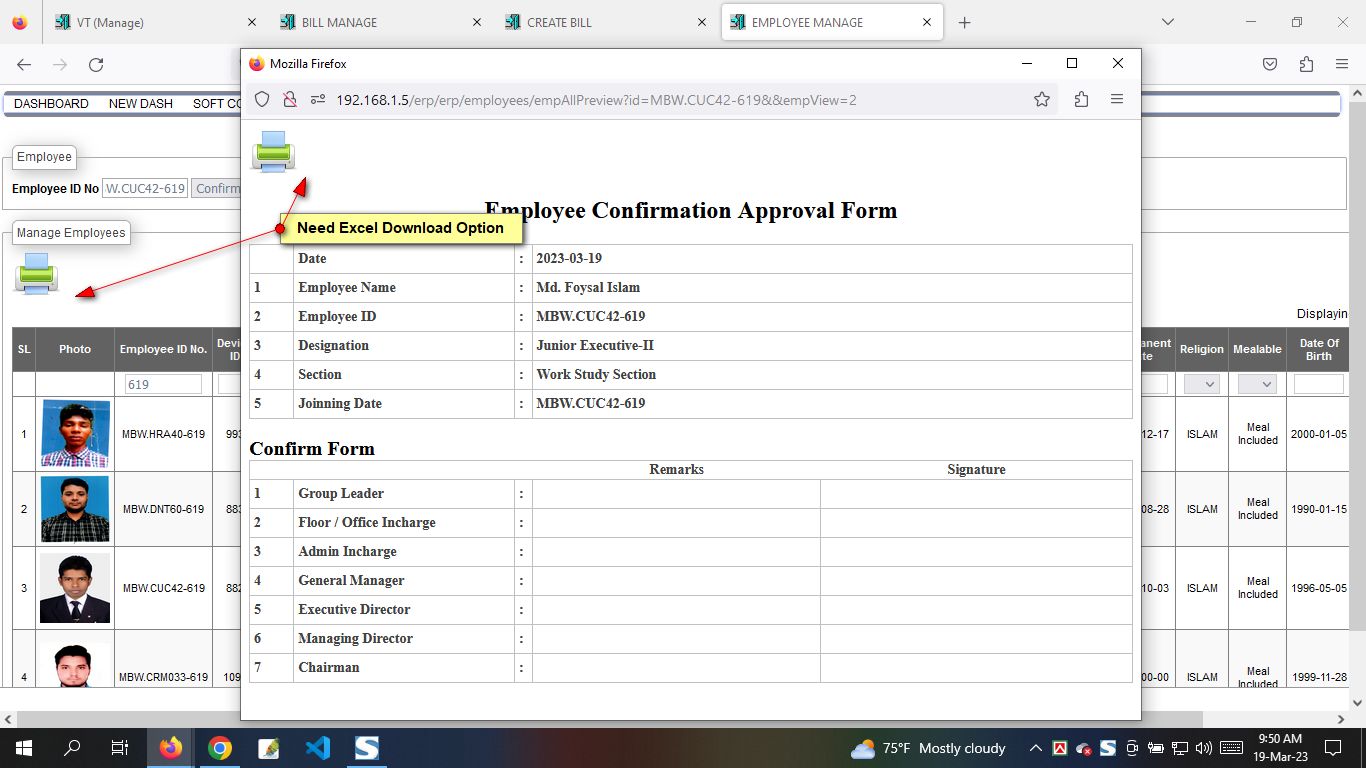
Task: Expand the Mealable filter dropdown
Action: point(1257,384)
